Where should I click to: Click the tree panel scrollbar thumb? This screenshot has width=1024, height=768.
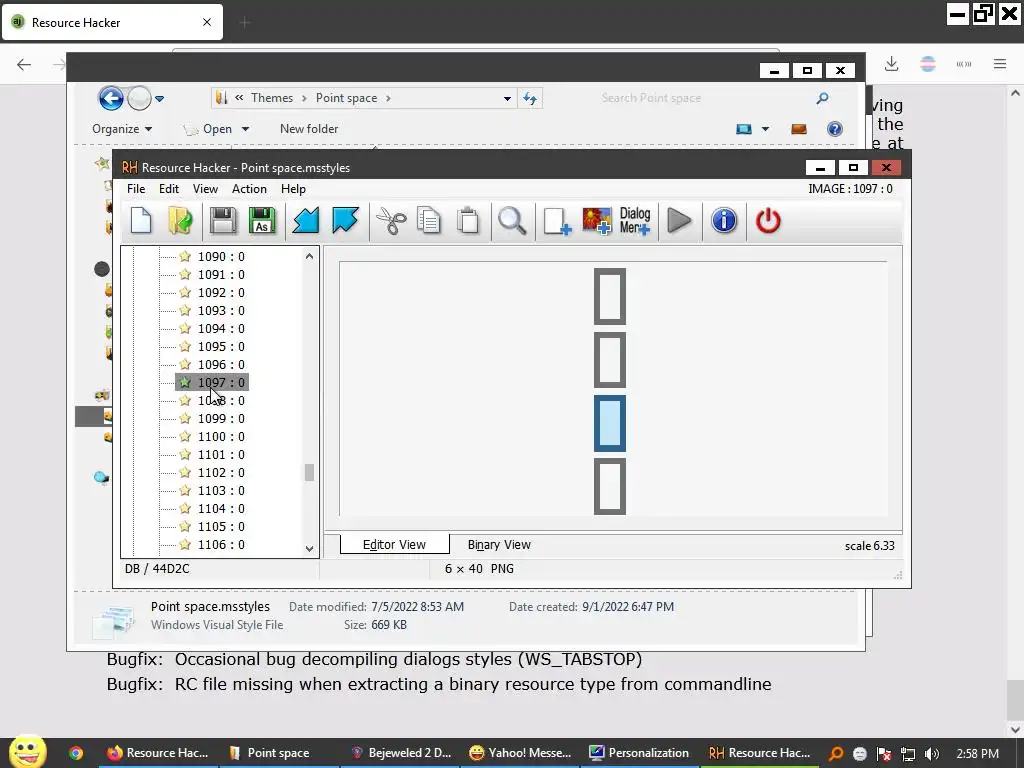[x=309, y=472]
